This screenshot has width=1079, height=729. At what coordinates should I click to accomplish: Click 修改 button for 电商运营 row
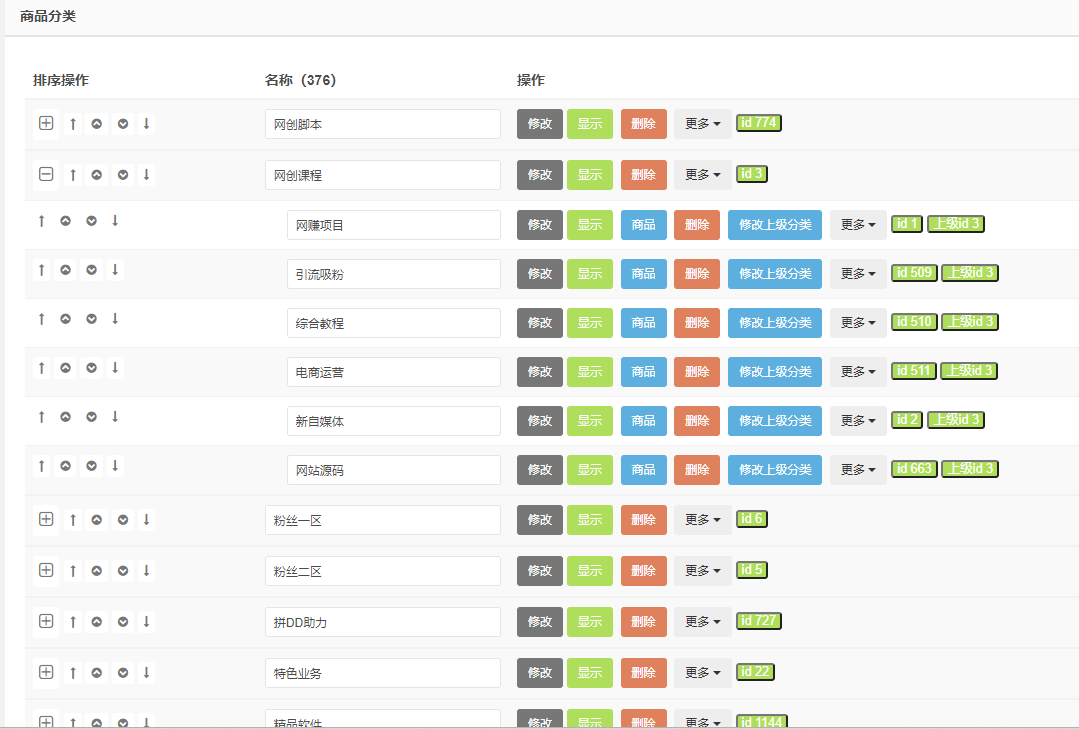point(539,372)
